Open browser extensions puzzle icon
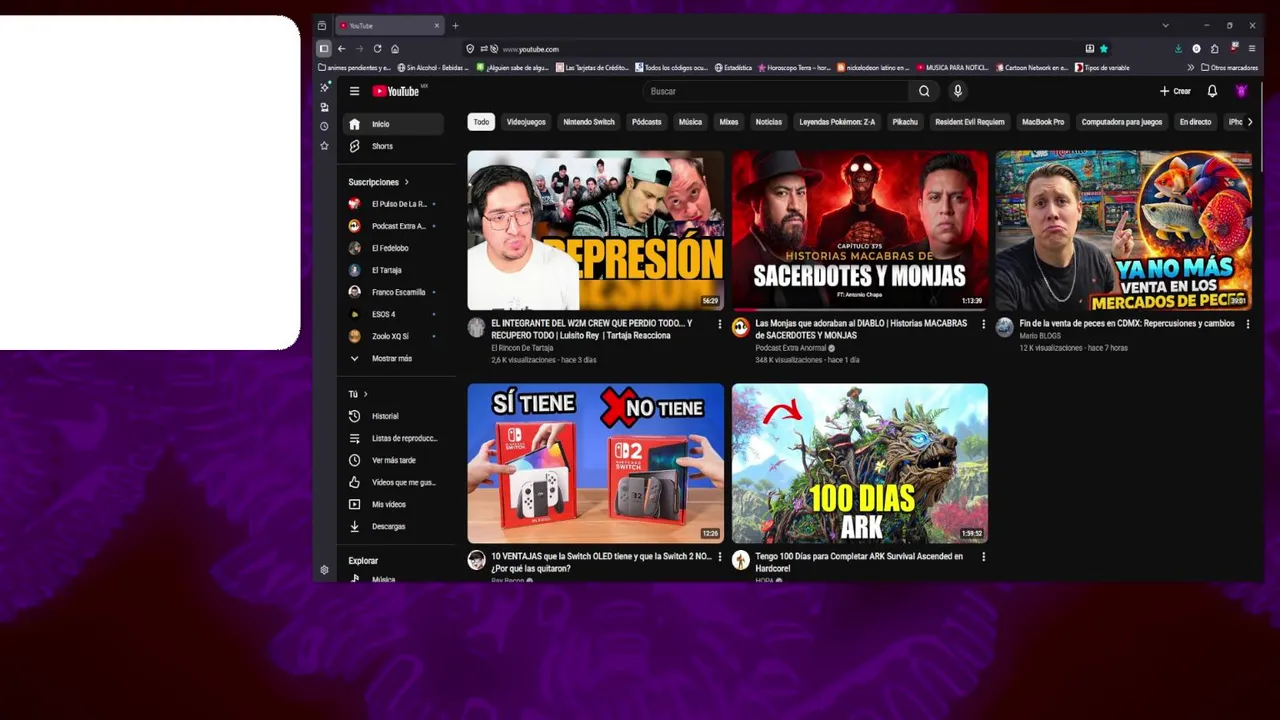This screenshot has width=1280, height=720. coord(1214,48)
